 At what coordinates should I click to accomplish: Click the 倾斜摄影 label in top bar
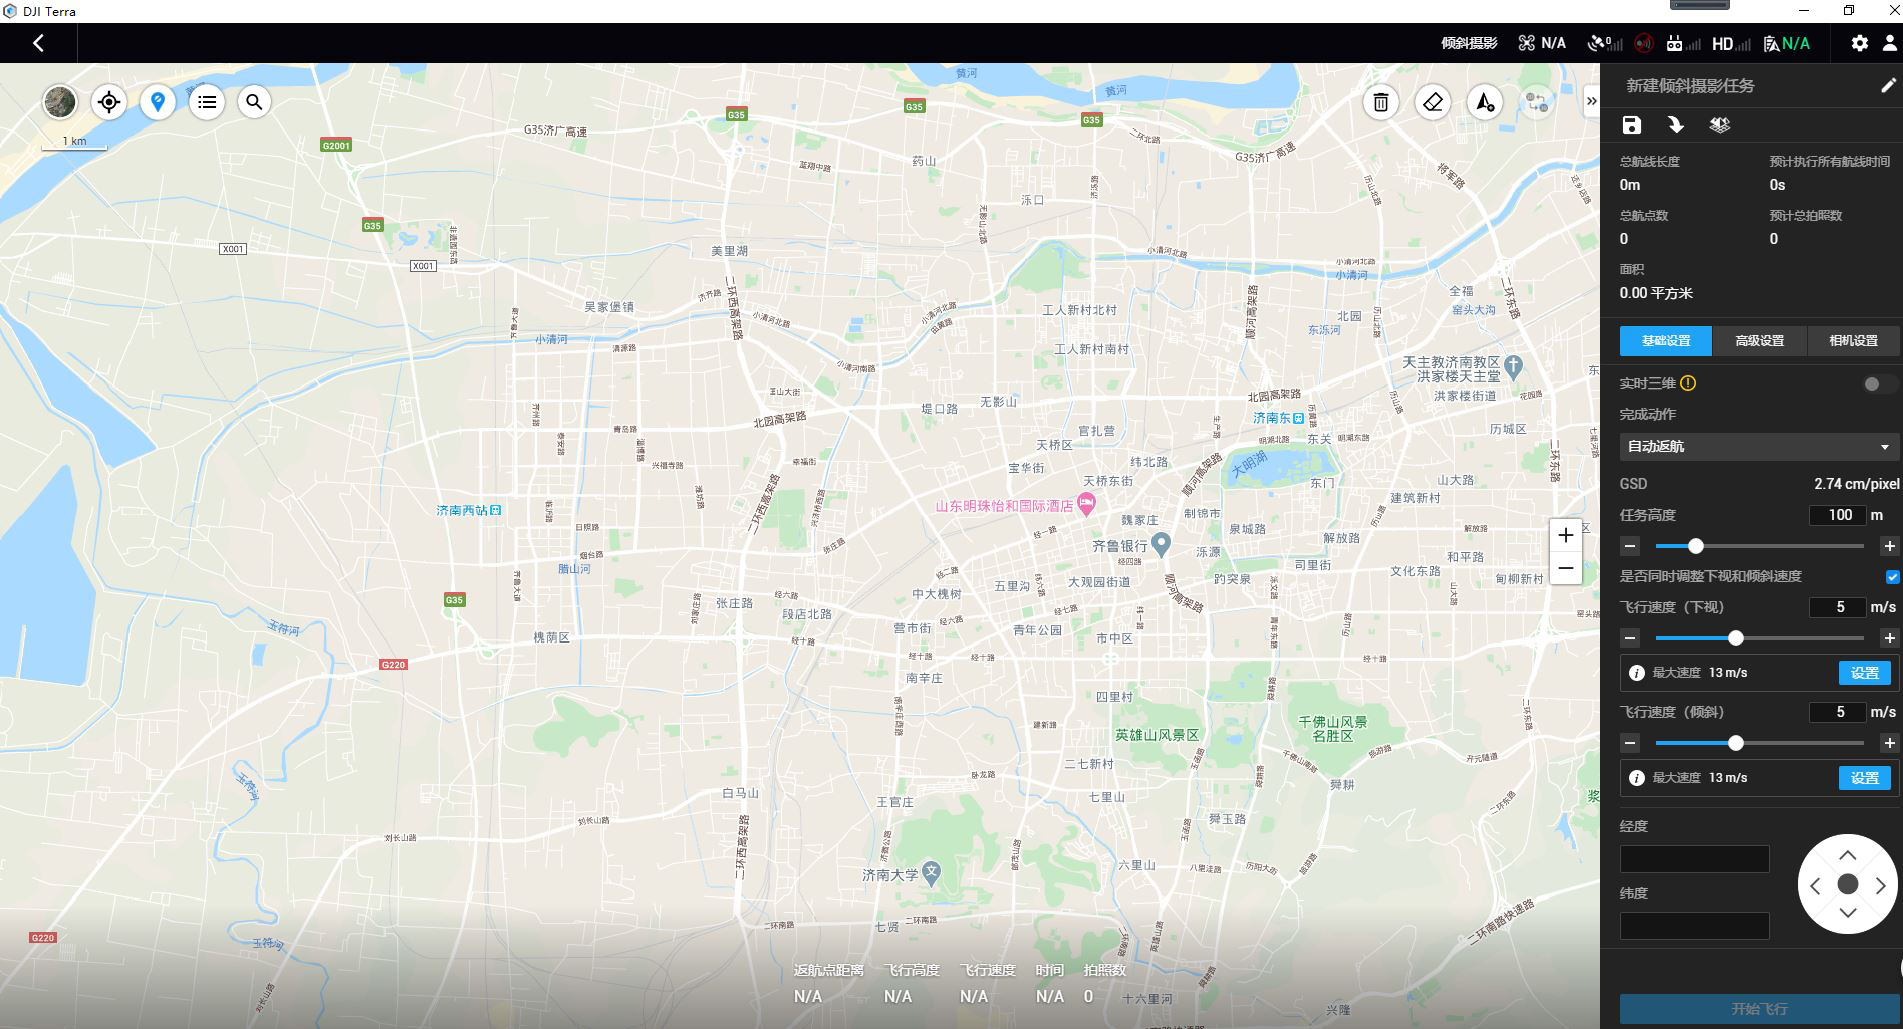tap(1469, 43)
